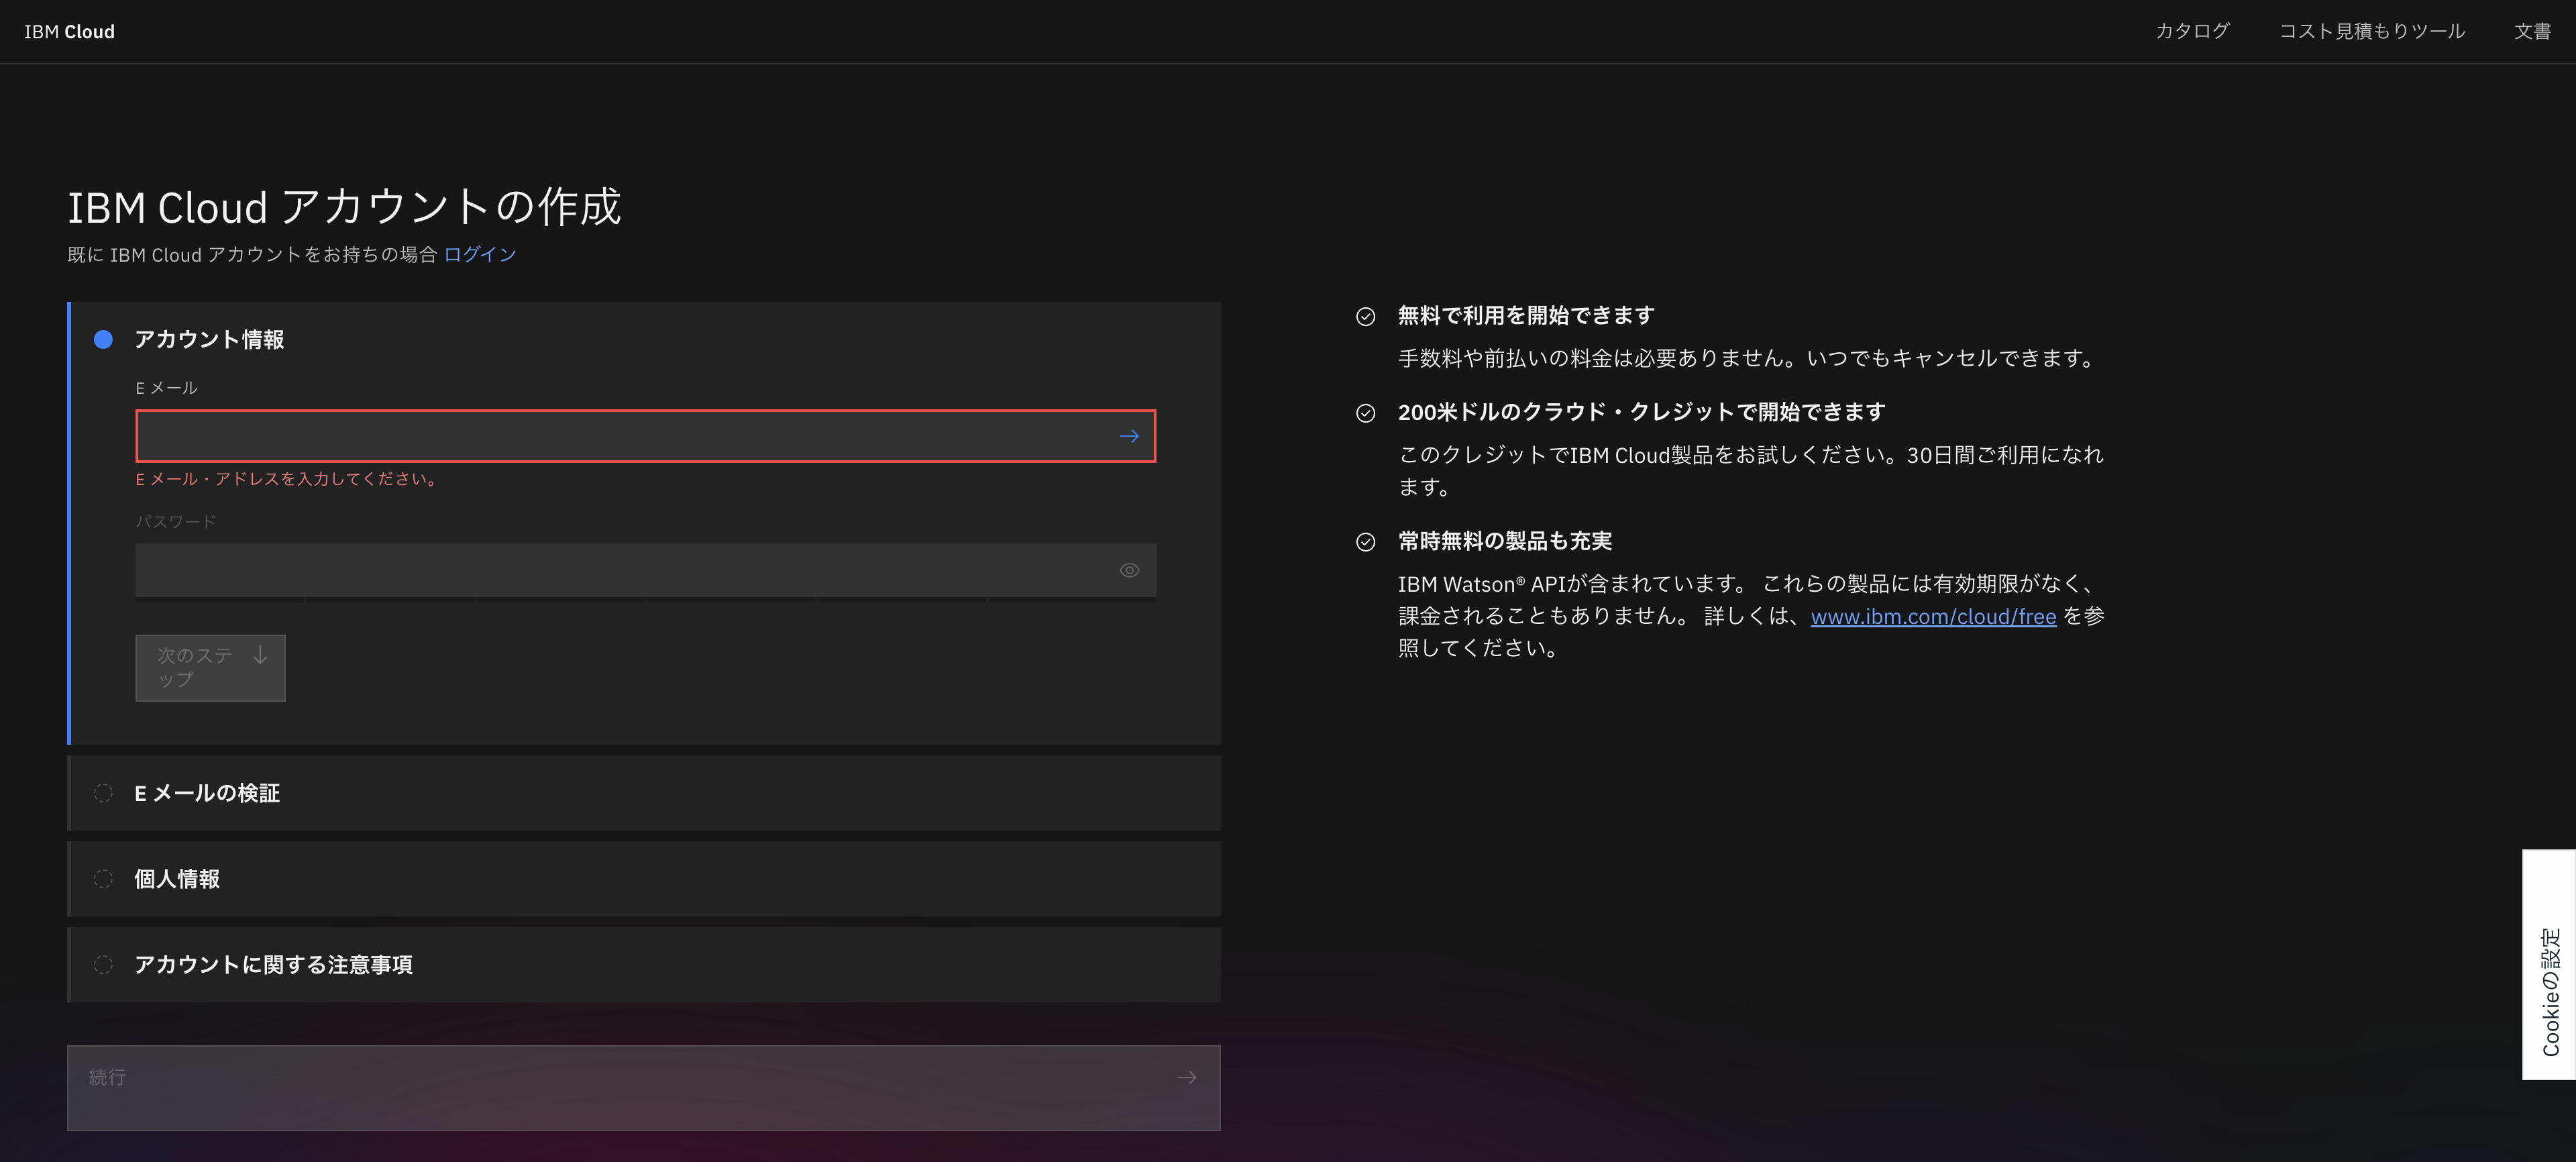Click the checkmark icon beside 200米ドルのクラウド・クレジット heading
Image resolution: width=2576 pixels, height=1162 pixels.
pyautogui.click(x=1366, y=412)
